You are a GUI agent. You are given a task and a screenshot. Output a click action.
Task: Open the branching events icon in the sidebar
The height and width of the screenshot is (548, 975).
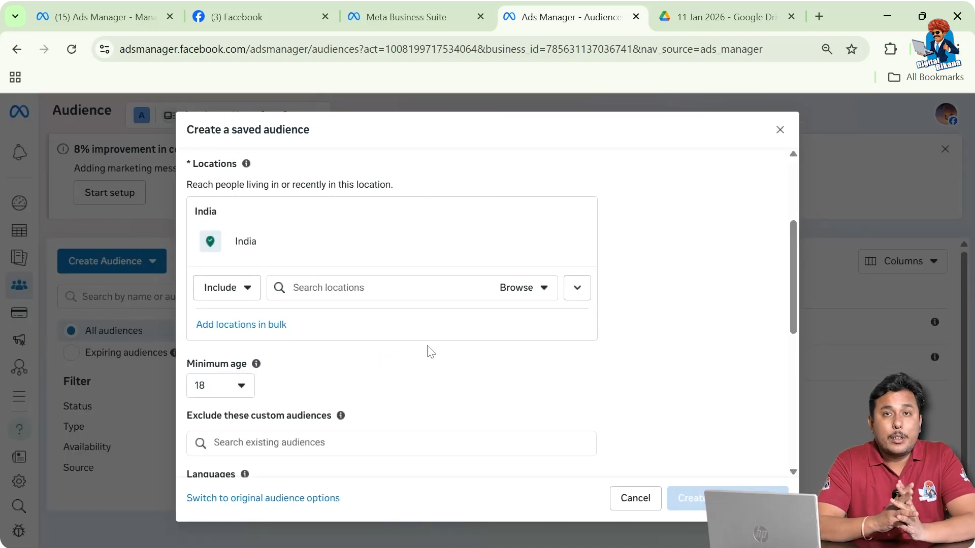[19, 367]
